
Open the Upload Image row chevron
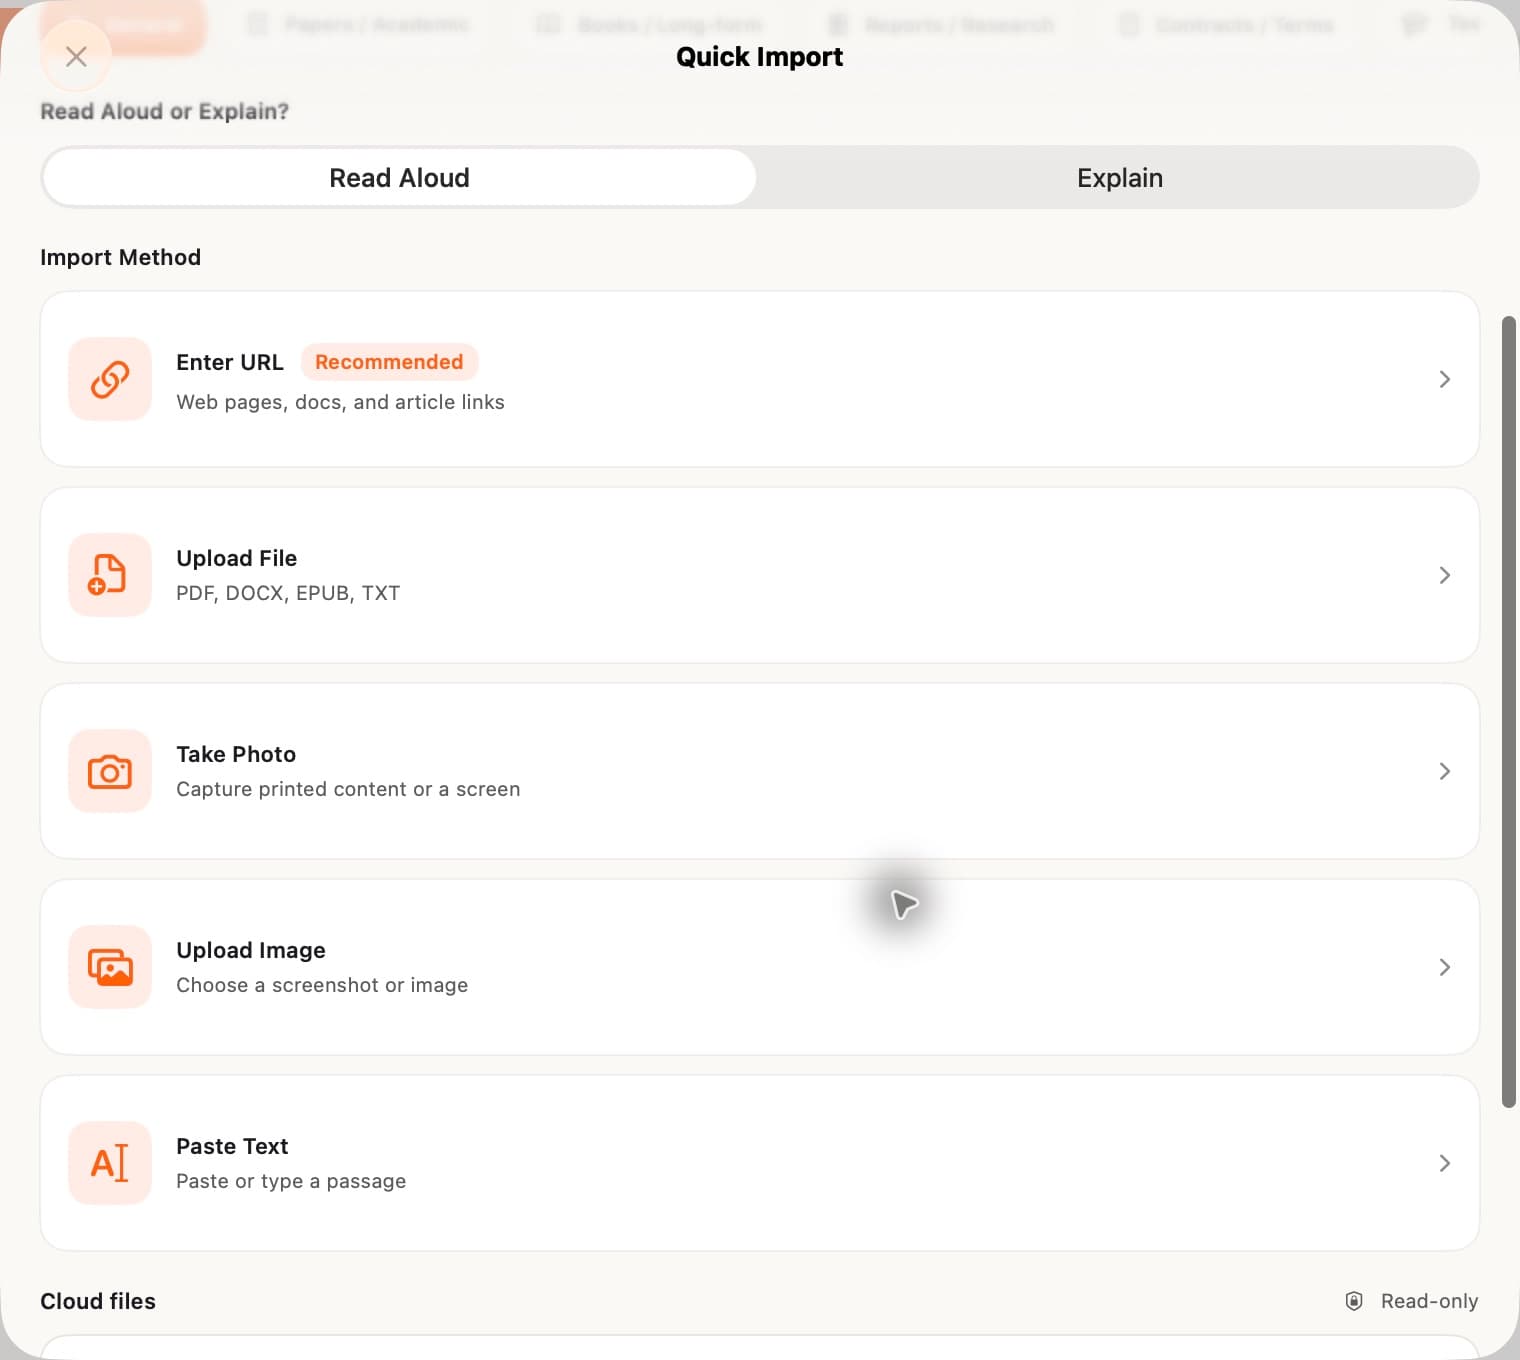[x=1444, y=967]
